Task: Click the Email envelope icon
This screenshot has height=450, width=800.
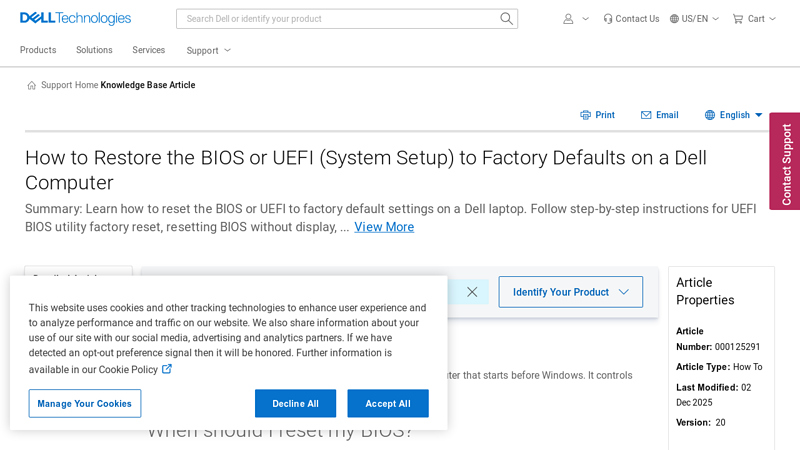Action: click(646, 115)
